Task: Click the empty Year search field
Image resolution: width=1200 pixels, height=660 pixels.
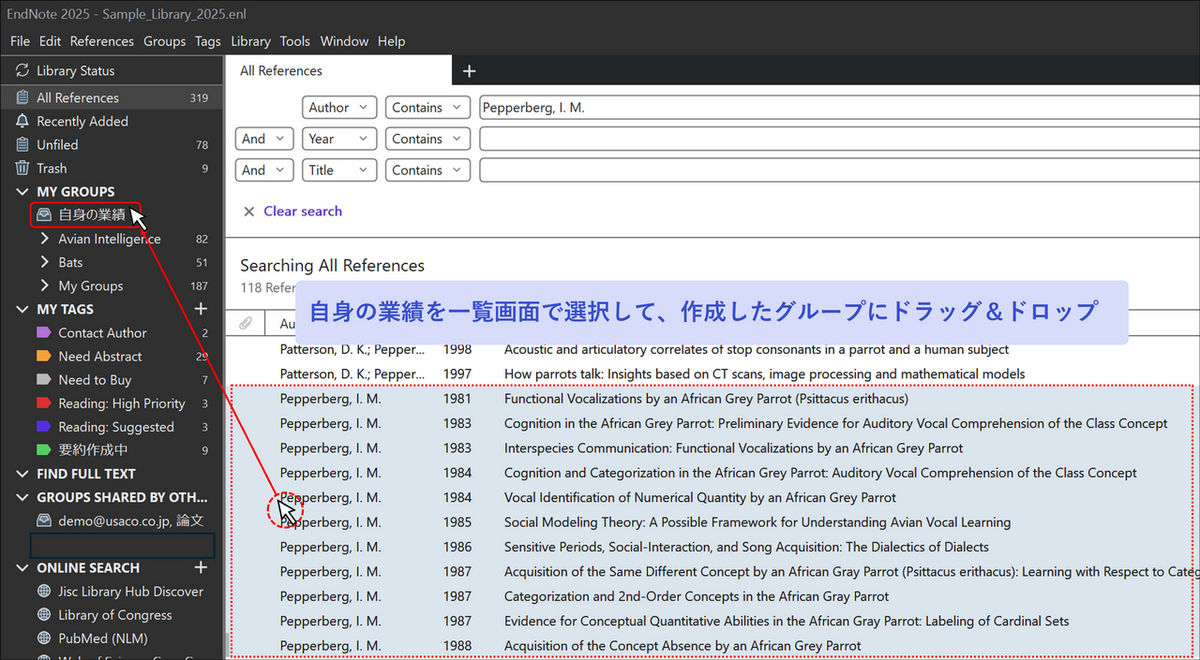Action: pyautogui.click(x=839, y=139)
